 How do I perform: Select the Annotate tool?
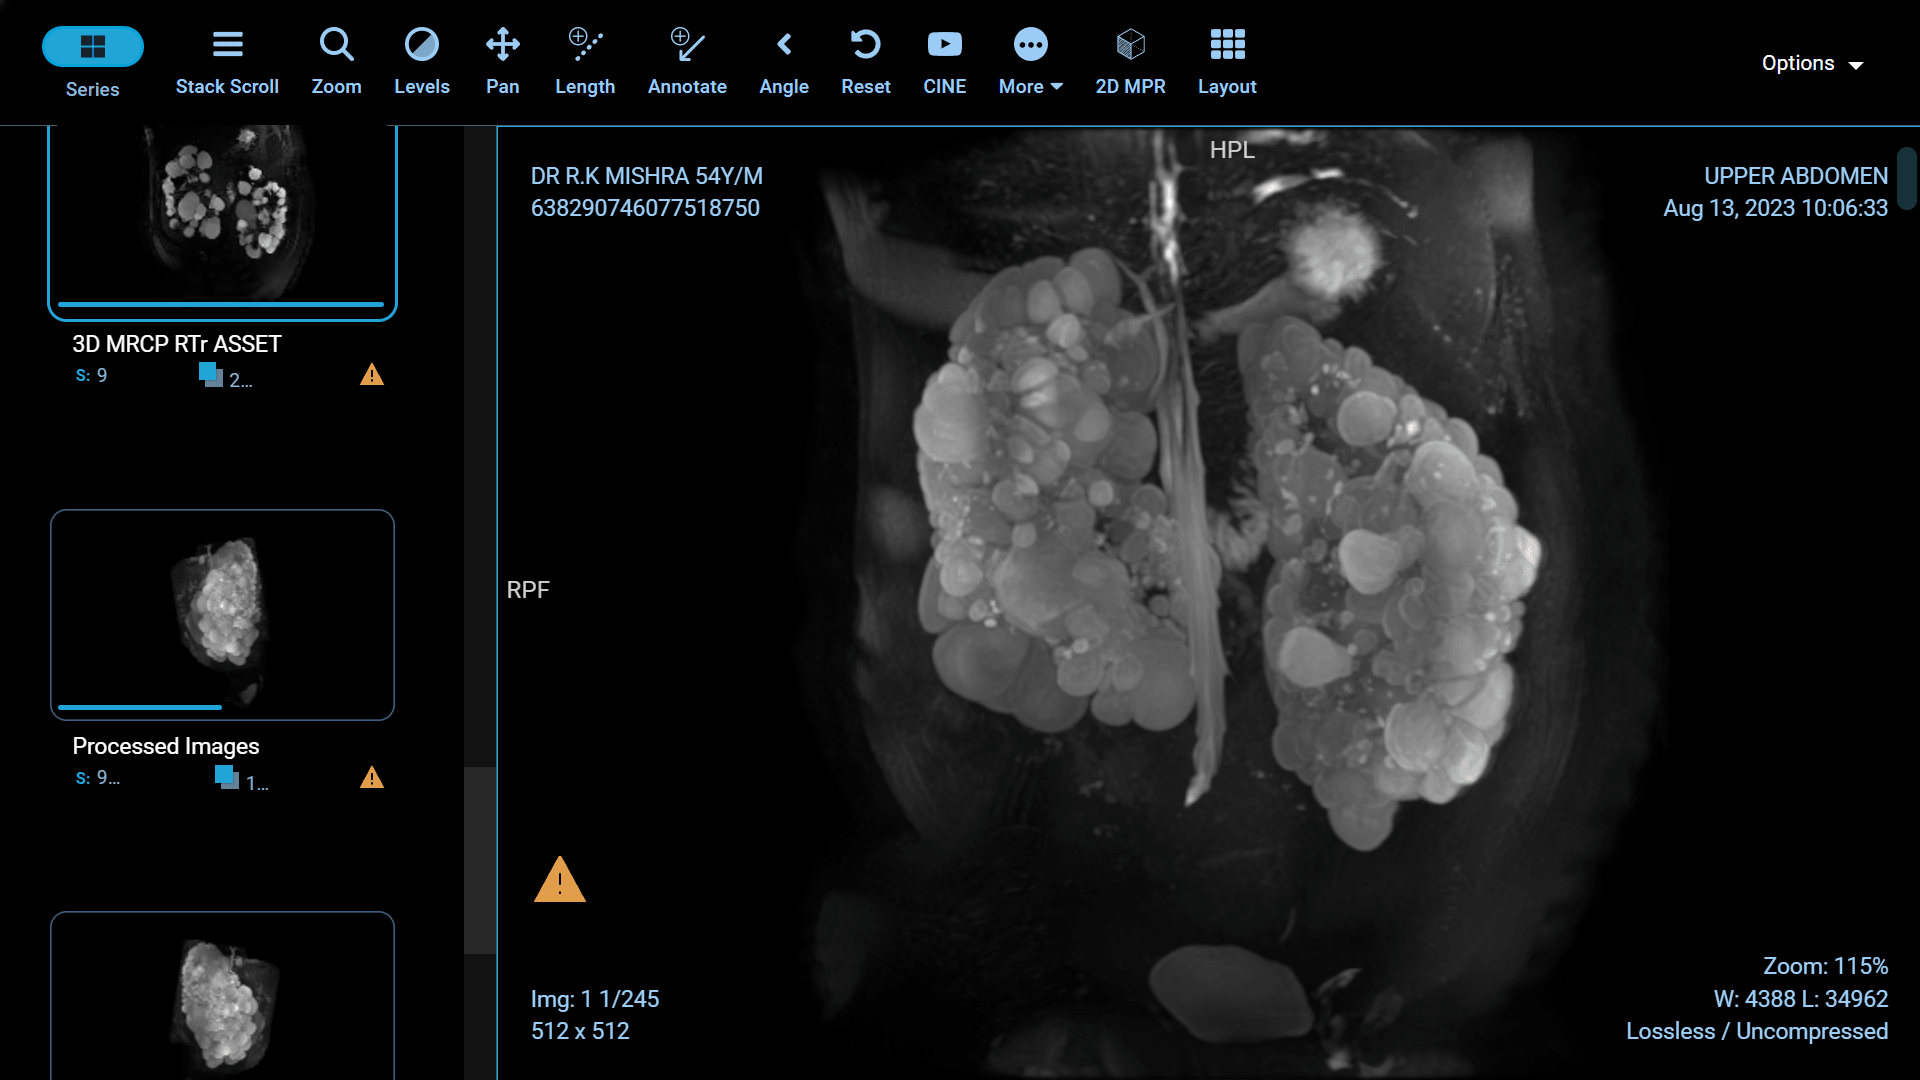[x=687, y=60]
